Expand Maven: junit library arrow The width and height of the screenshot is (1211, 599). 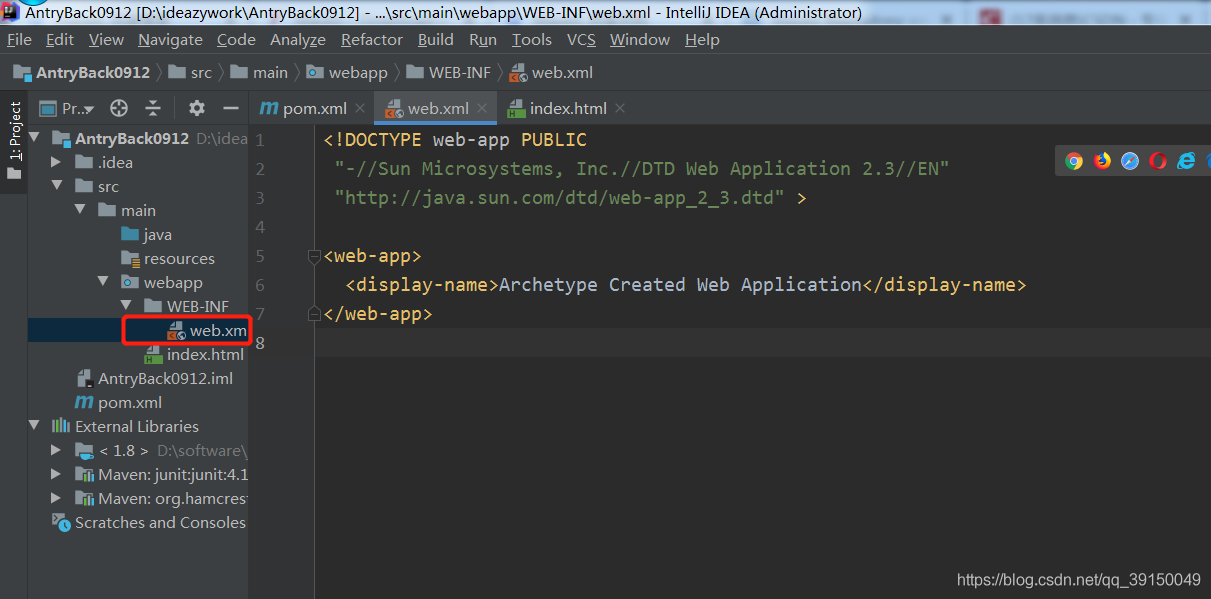click(x=57, y=474)
